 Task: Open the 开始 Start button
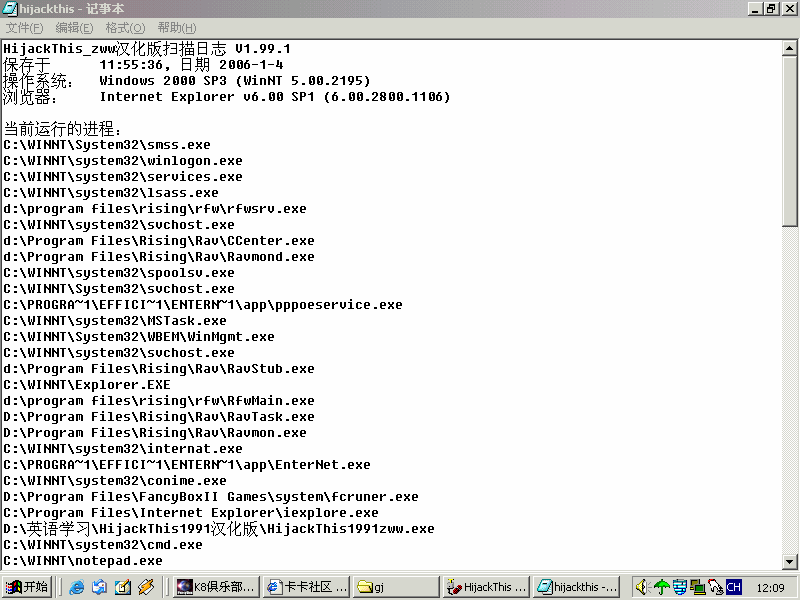pos(27,587)
